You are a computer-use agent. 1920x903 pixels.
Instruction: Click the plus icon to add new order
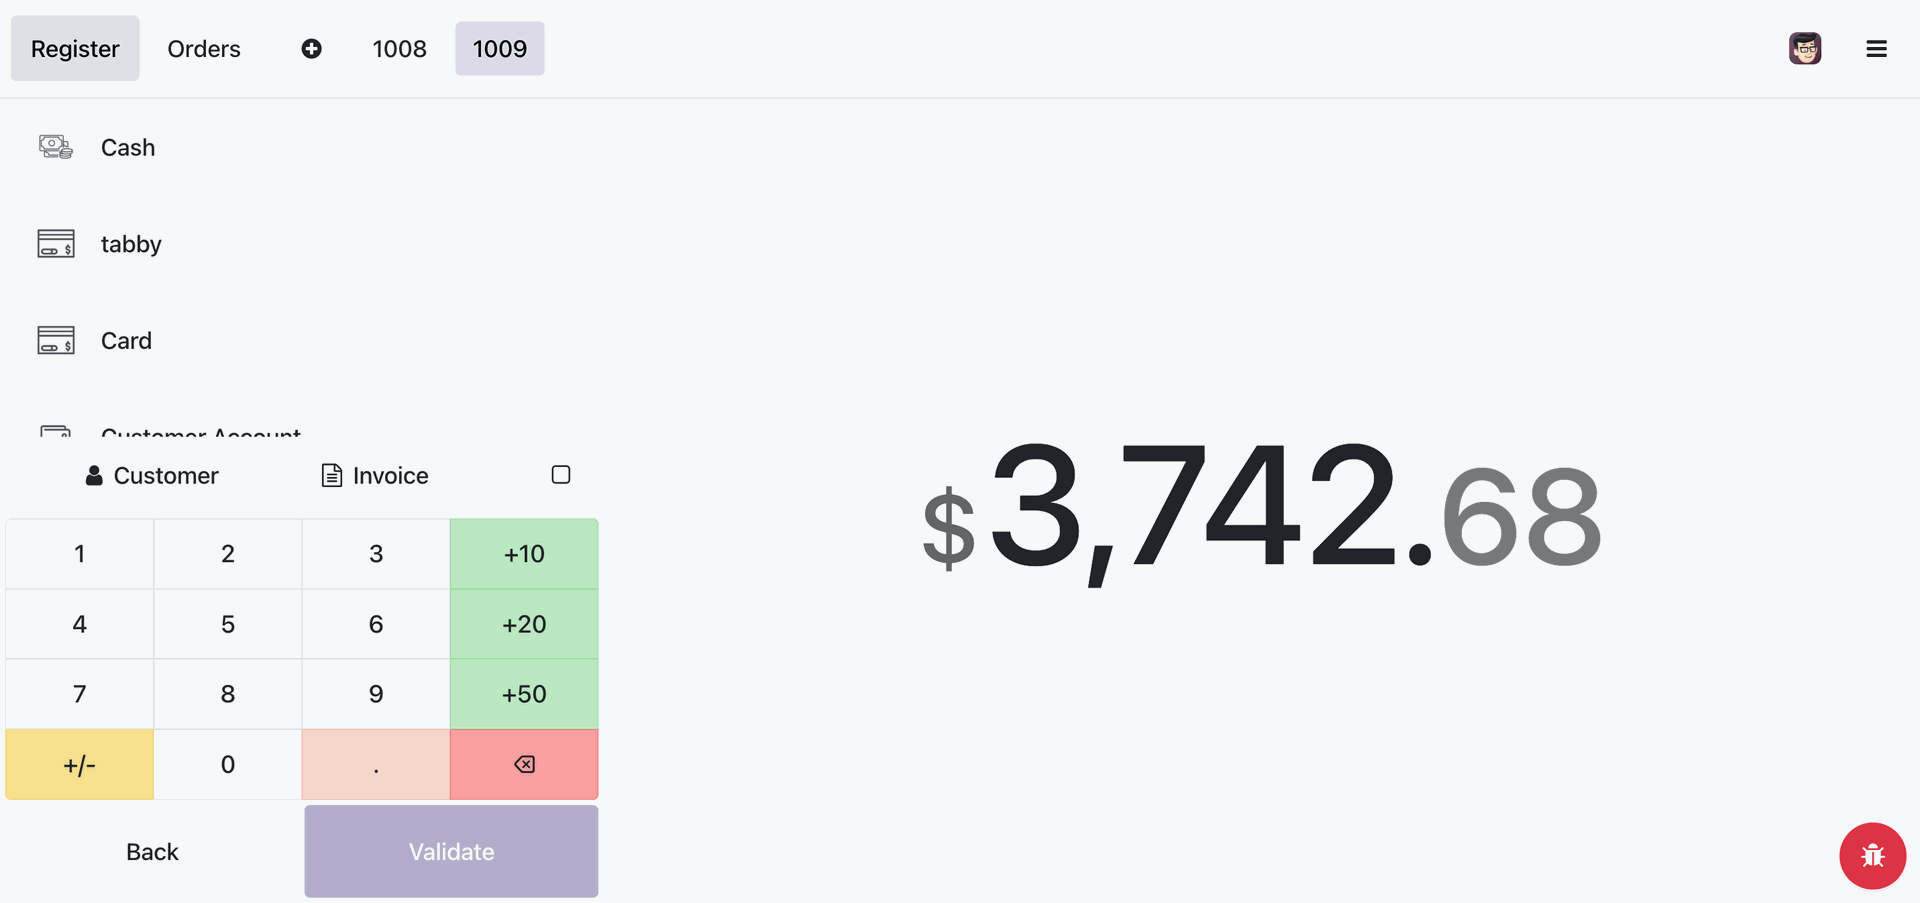[311, 49]
